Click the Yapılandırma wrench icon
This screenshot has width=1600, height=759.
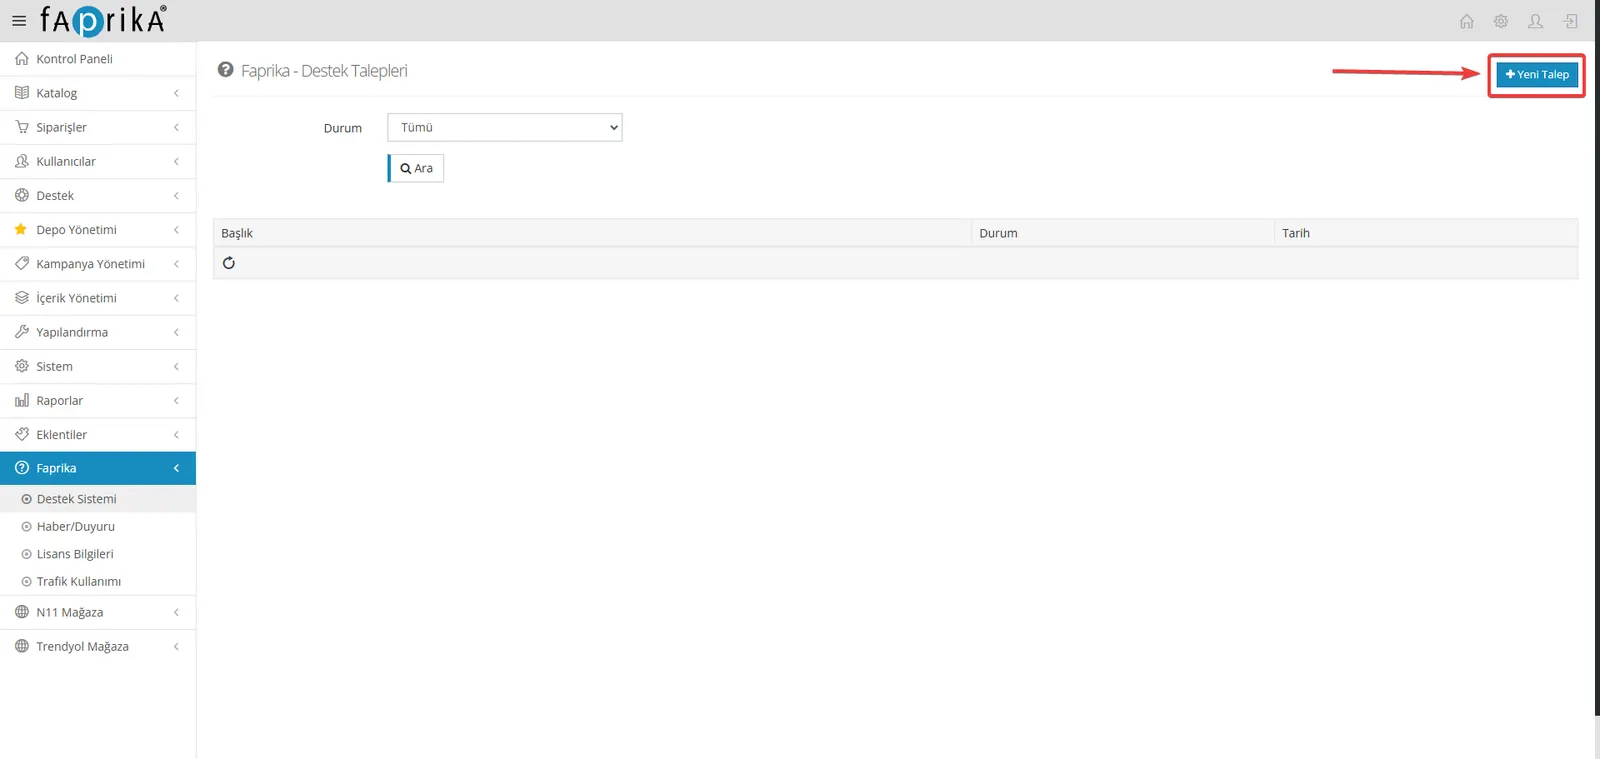point(22,331)
